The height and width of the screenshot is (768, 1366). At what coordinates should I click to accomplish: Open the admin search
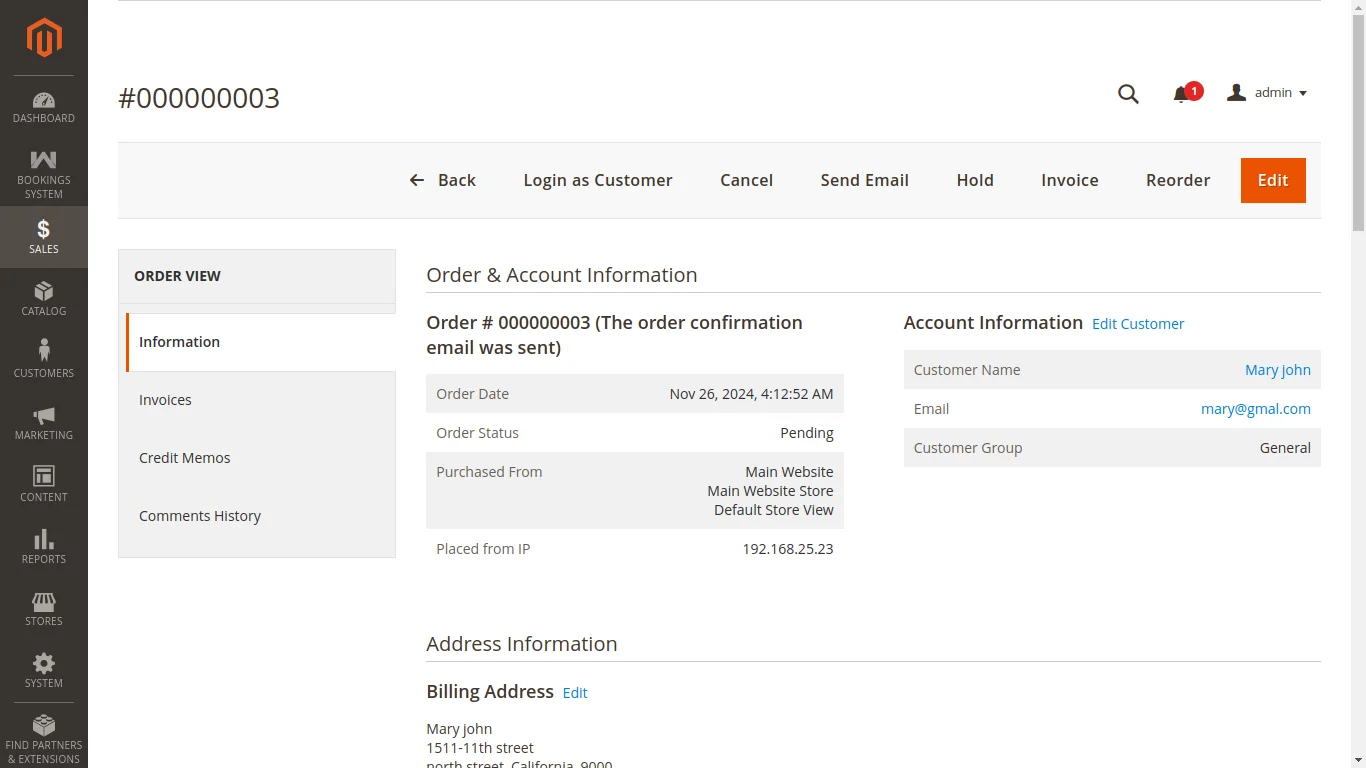[1128, 93]
